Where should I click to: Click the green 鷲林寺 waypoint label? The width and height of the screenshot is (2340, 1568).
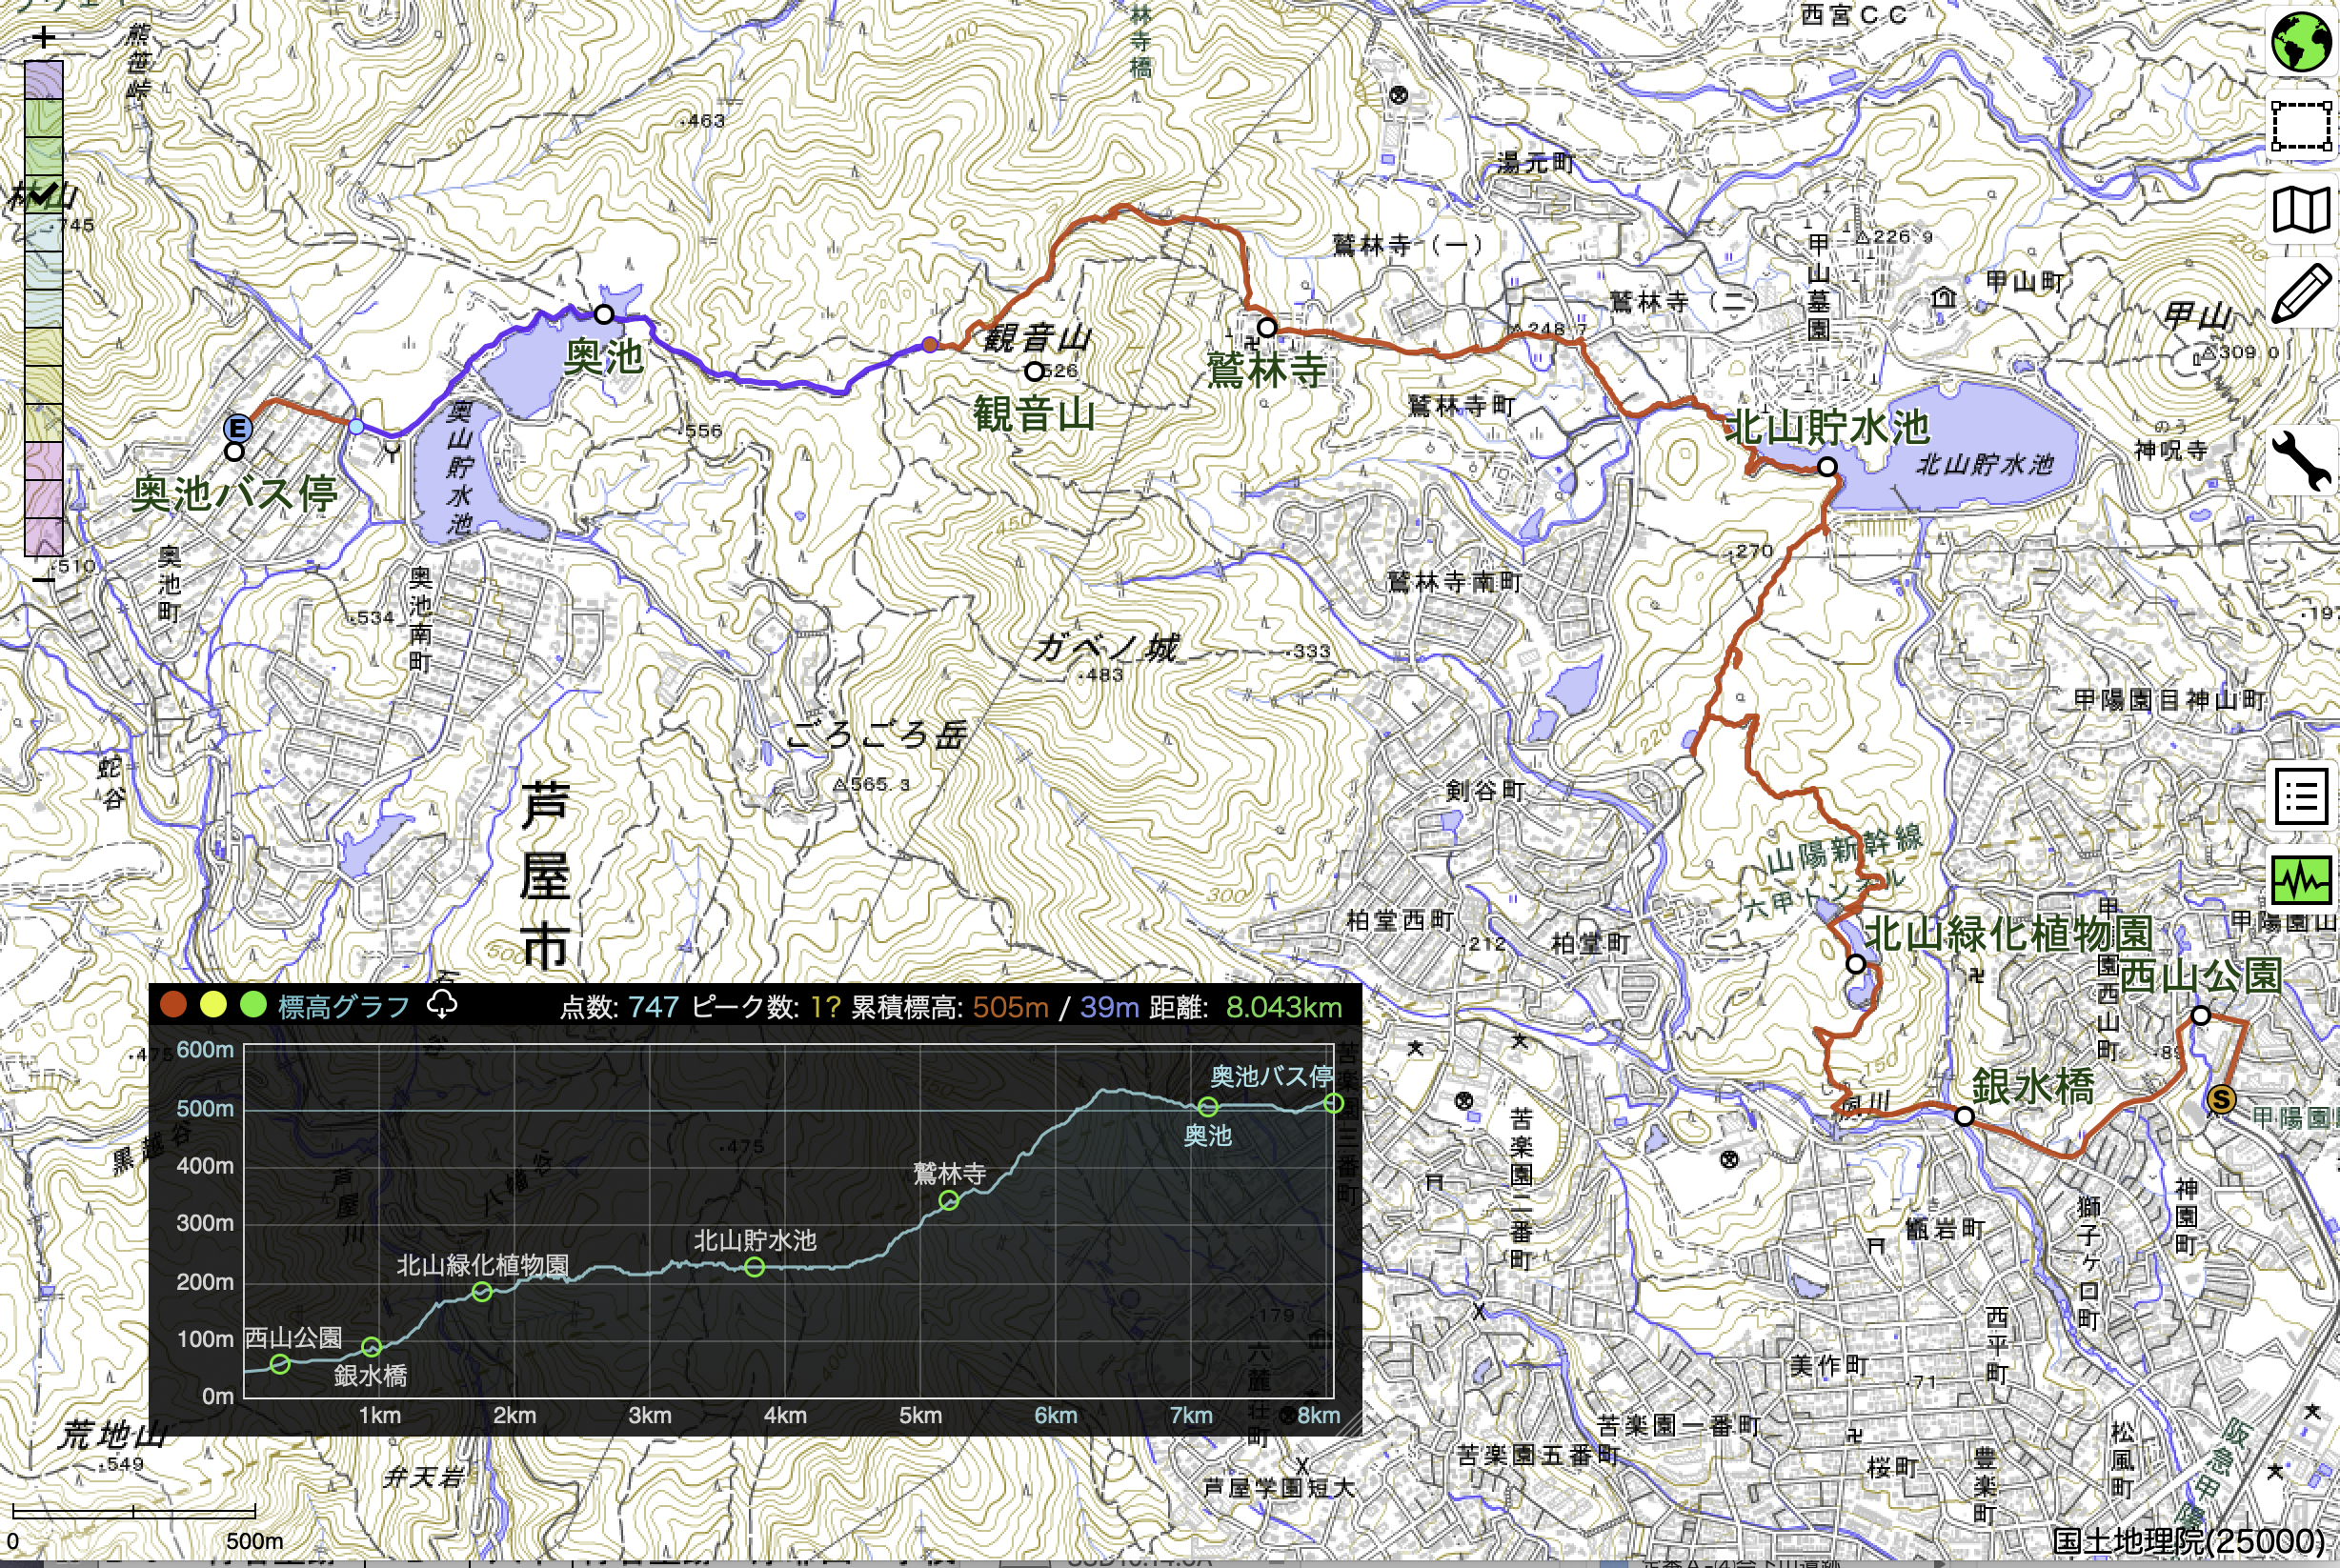tap(1267, 370)
